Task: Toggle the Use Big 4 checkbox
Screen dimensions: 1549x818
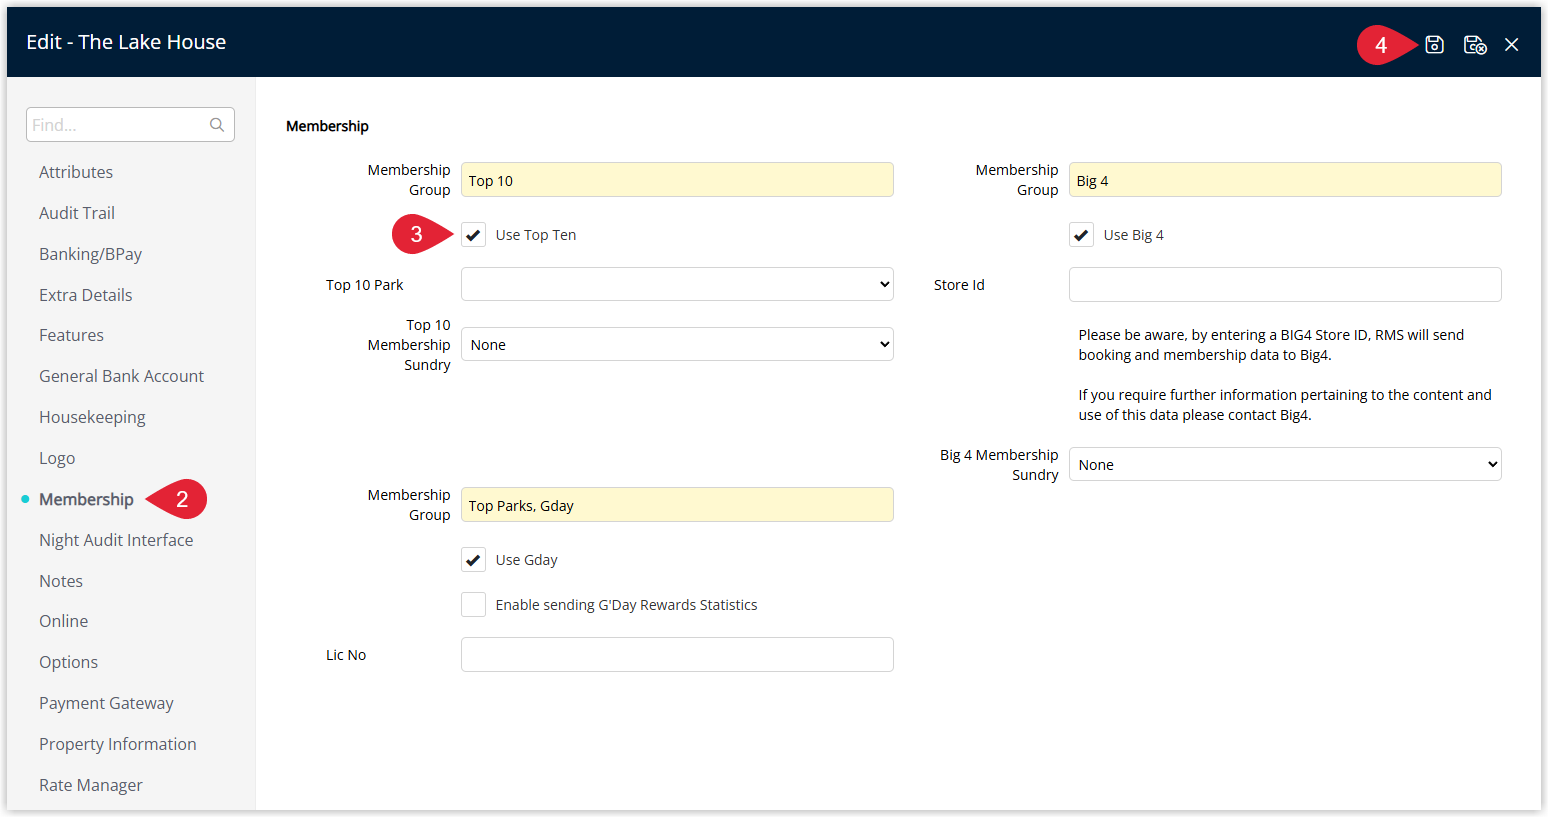Action: coord(1081,235)
